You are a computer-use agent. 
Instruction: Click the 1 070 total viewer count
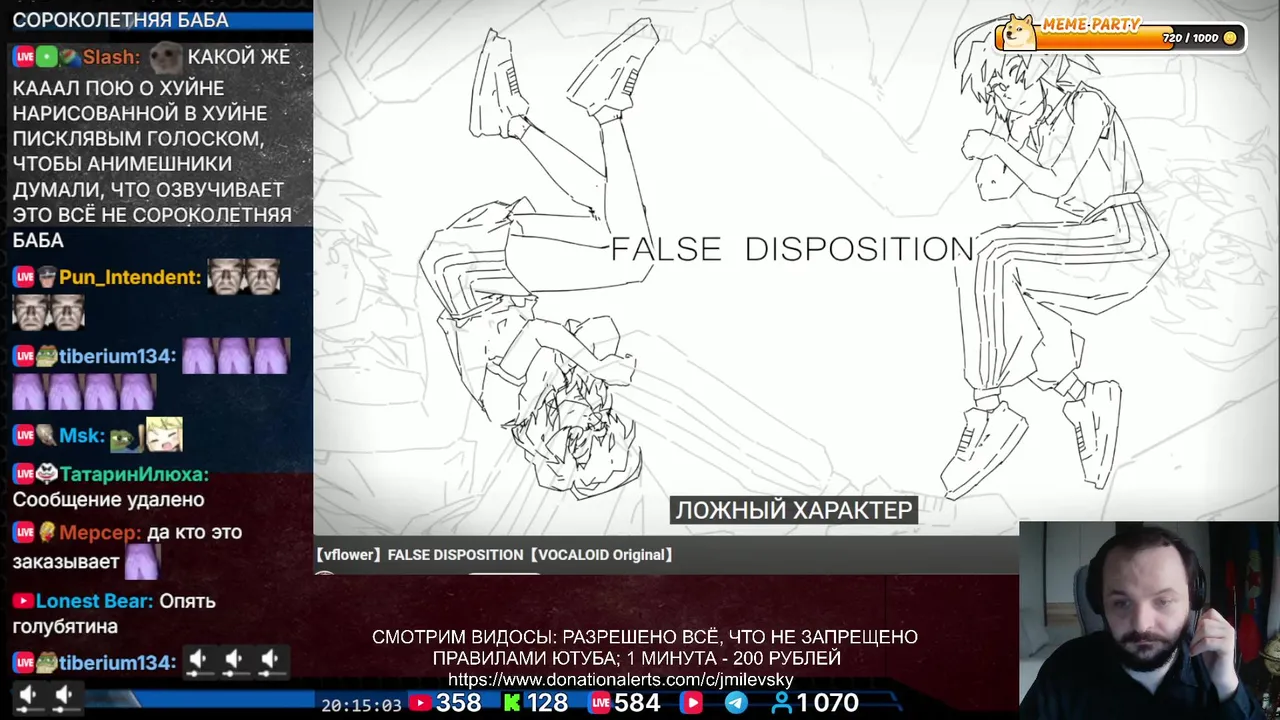(x=828, y=703)
